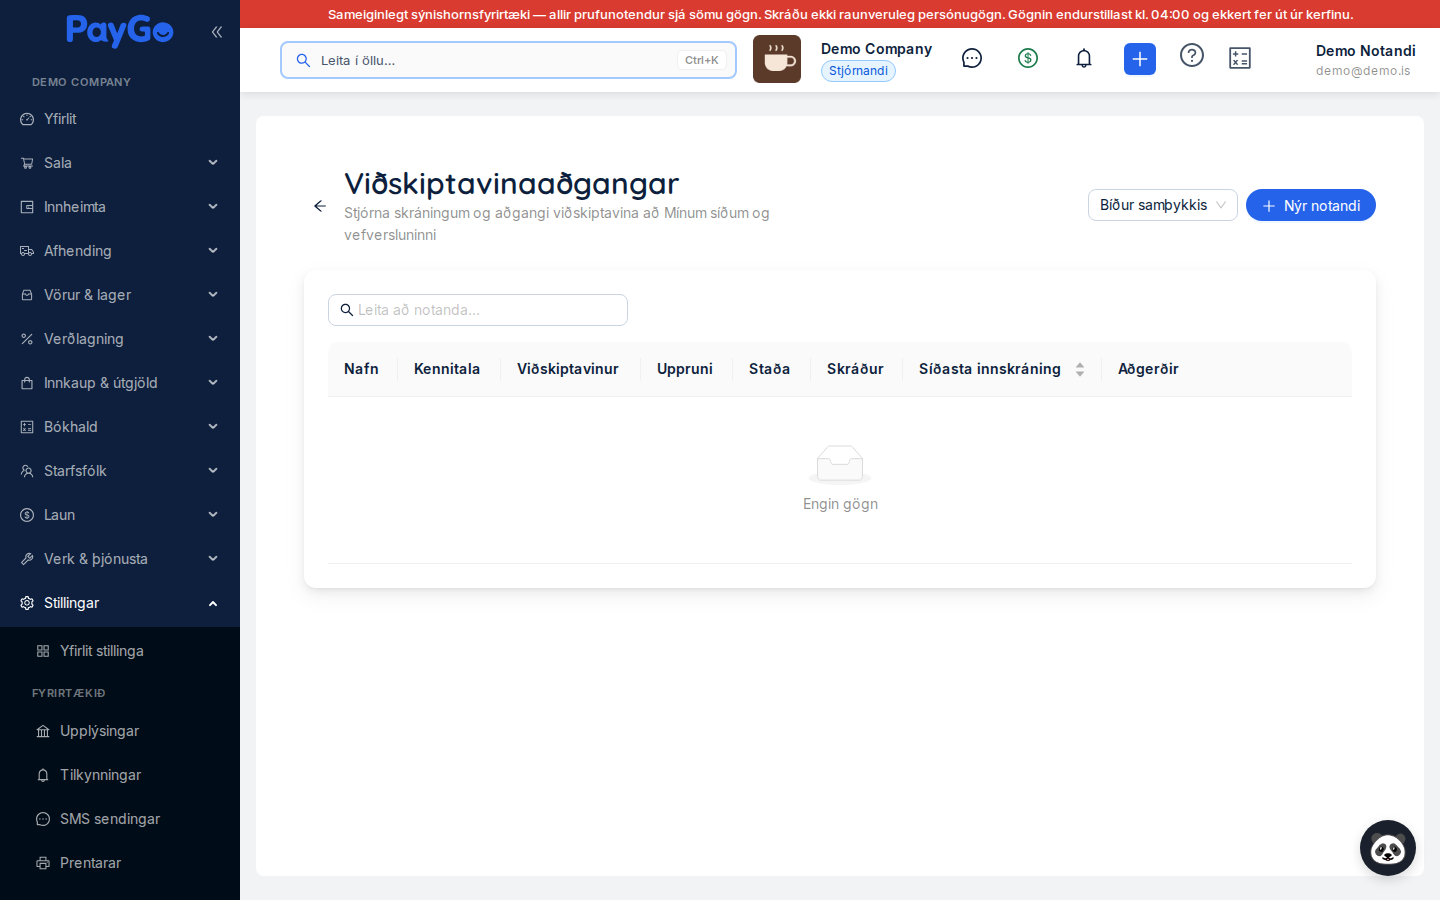The image size is (1440, 900).
Task: Open Prentarar settings page
Action: pyautogui.click(x=120, y=863)
